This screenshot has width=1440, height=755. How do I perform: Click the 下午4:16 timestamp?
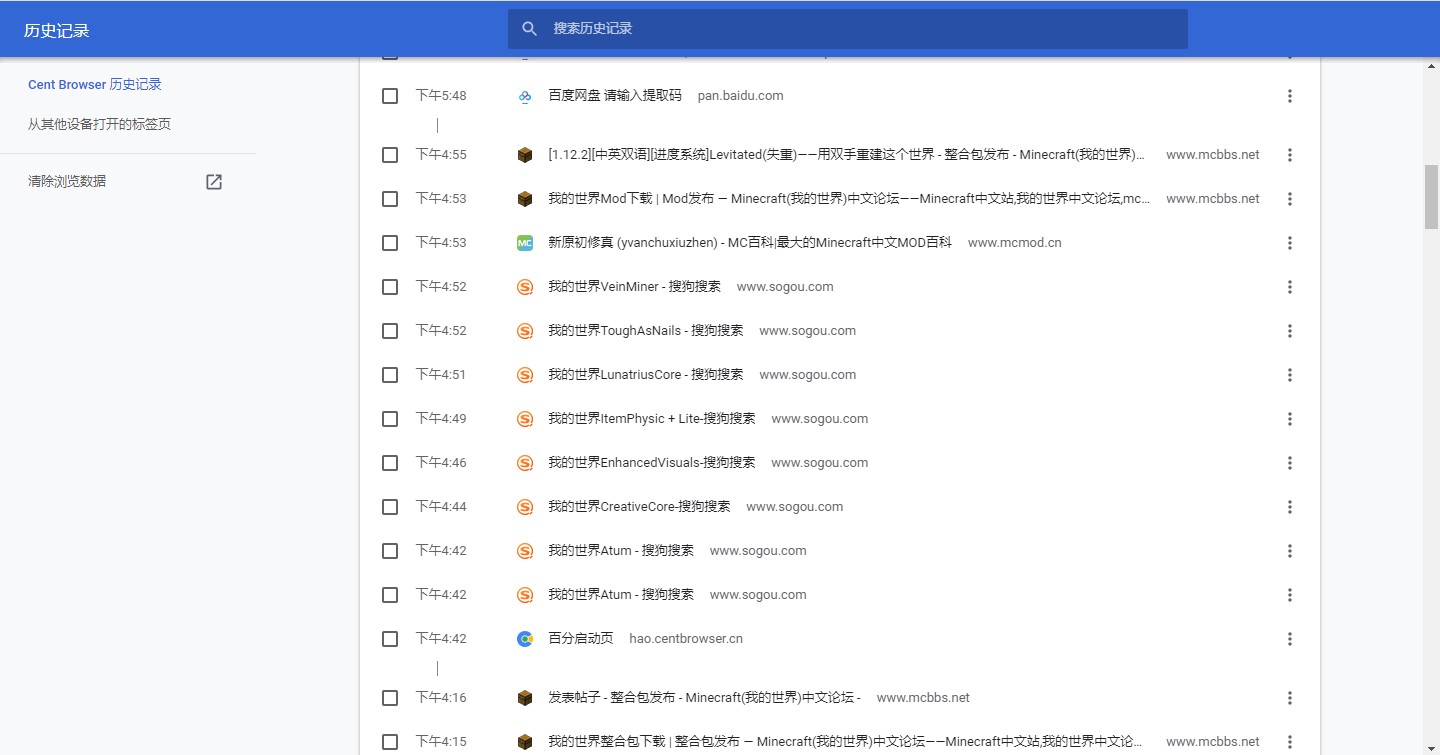click(x=441, y=698)
